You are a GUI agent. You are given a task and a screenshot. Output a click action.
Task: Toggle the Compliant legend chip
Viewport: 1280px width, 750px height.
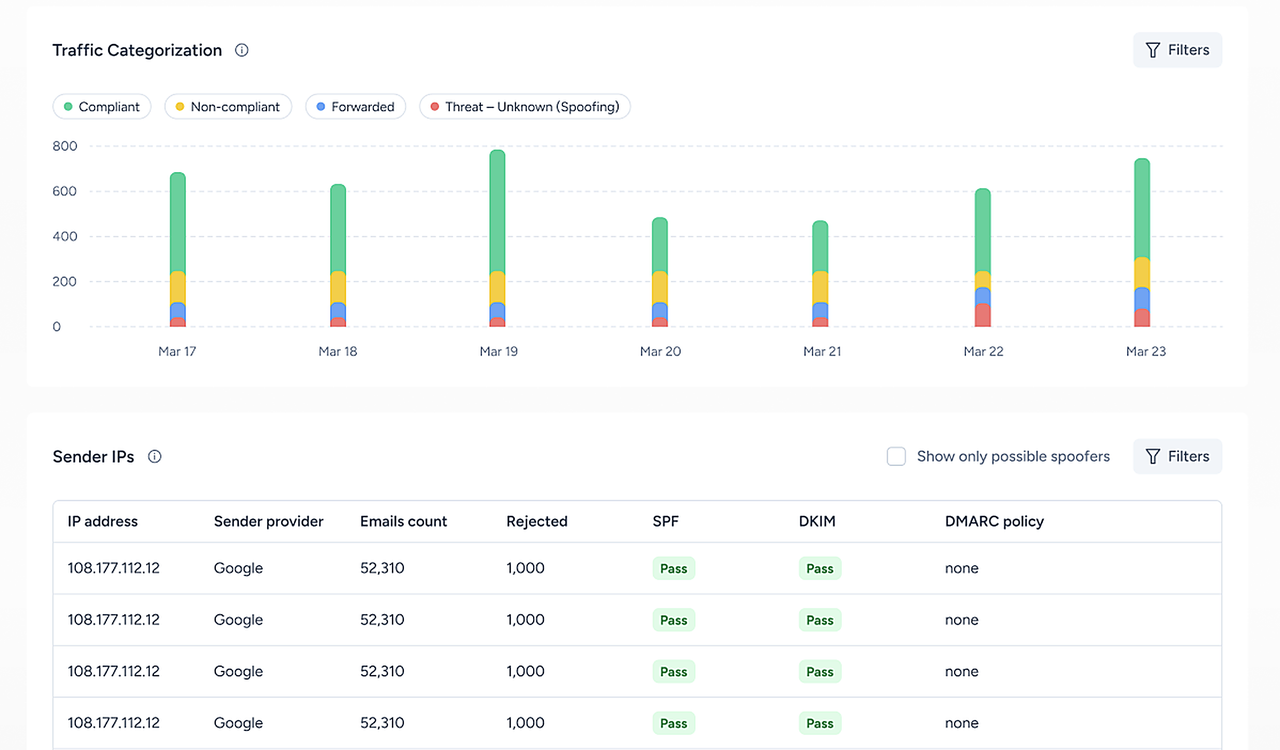pyautogui.click(x=102, y=107)
